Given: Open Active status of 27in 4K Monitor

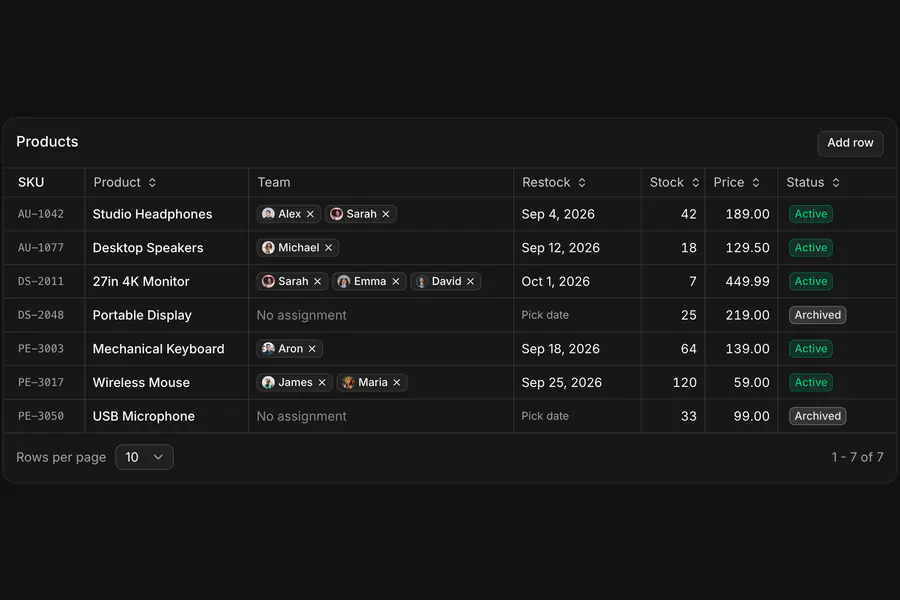Looking at the screenshot, I should 810,281.
